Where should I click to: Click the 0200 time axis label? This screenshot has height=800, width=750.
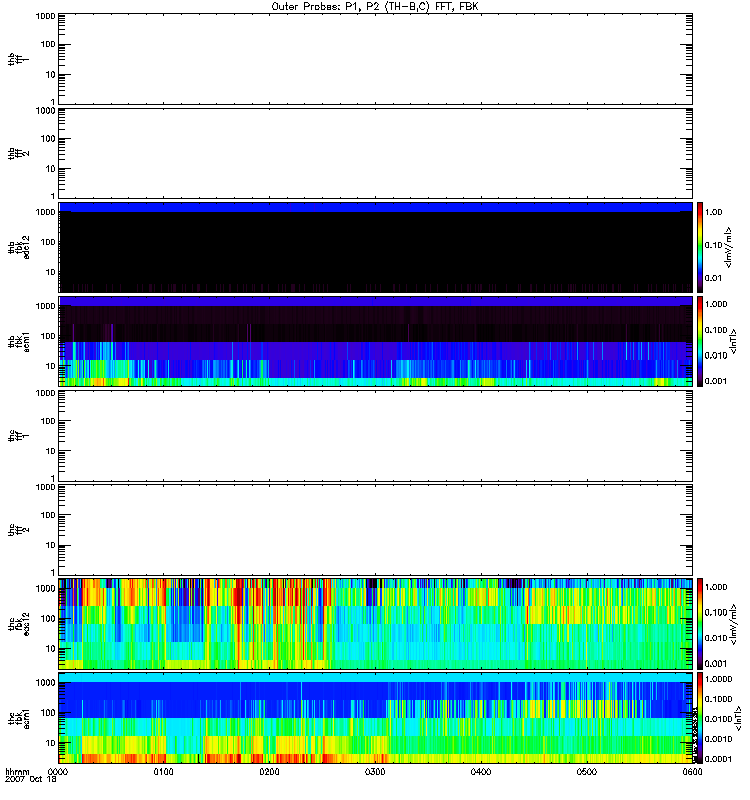[x=269, y=773]
